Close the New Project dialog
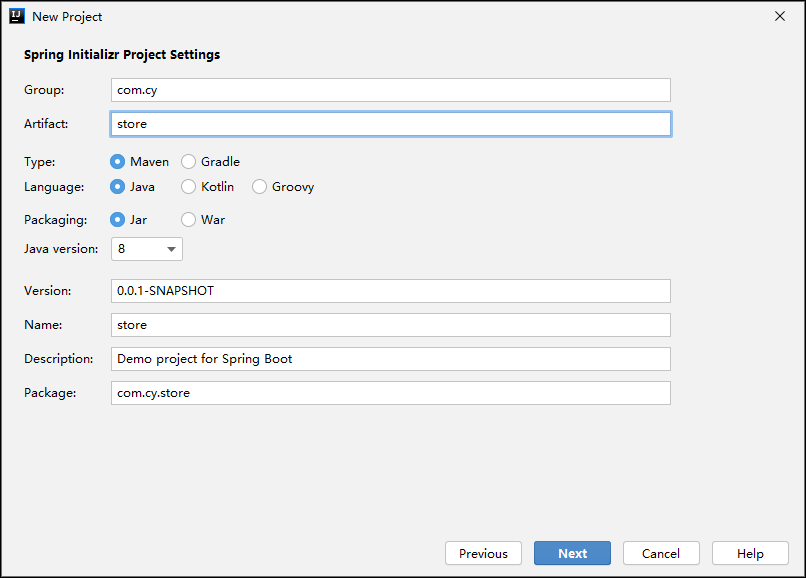The width and height of the screenshot is (806, 578). click(x=780, y=16)
